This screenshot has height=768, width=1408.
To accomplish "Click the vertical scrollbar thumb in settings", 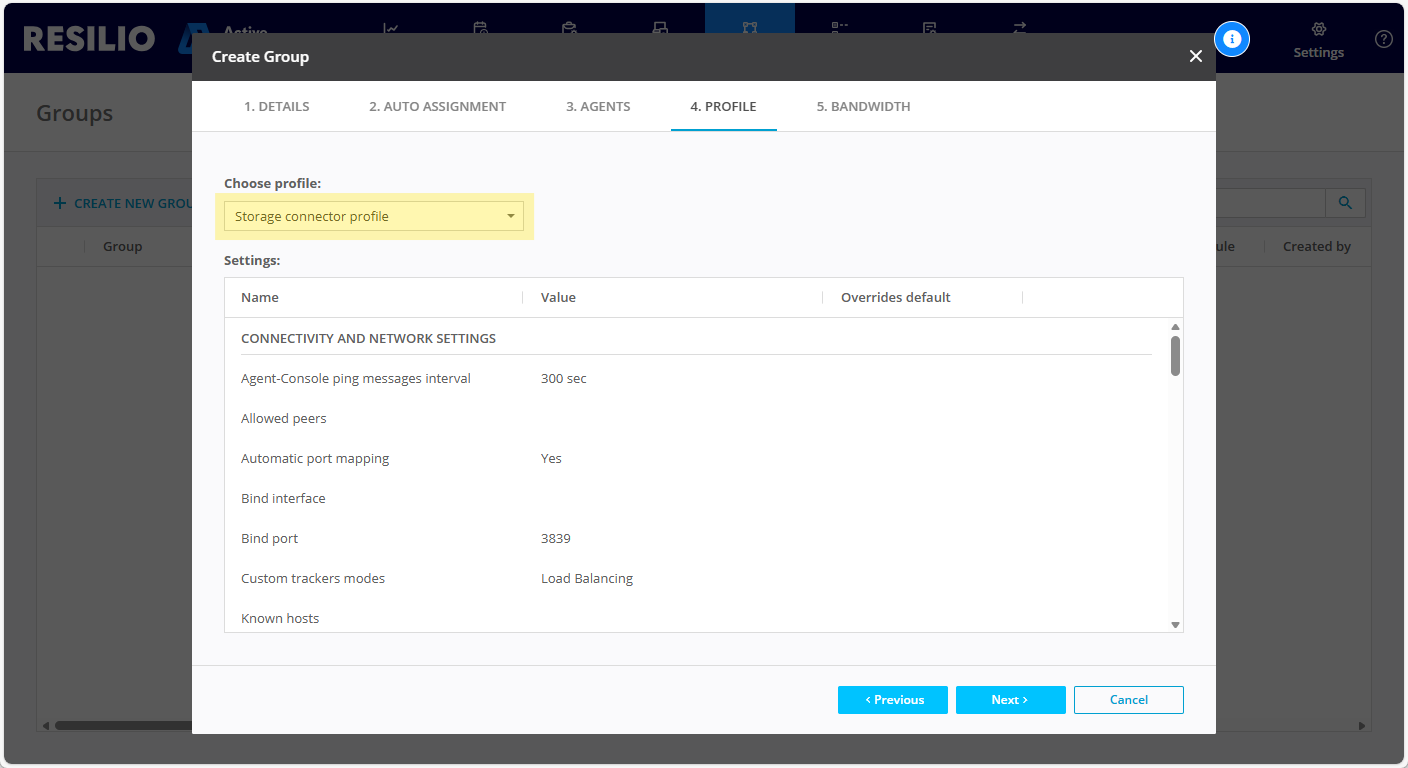I will point(1175,356).
